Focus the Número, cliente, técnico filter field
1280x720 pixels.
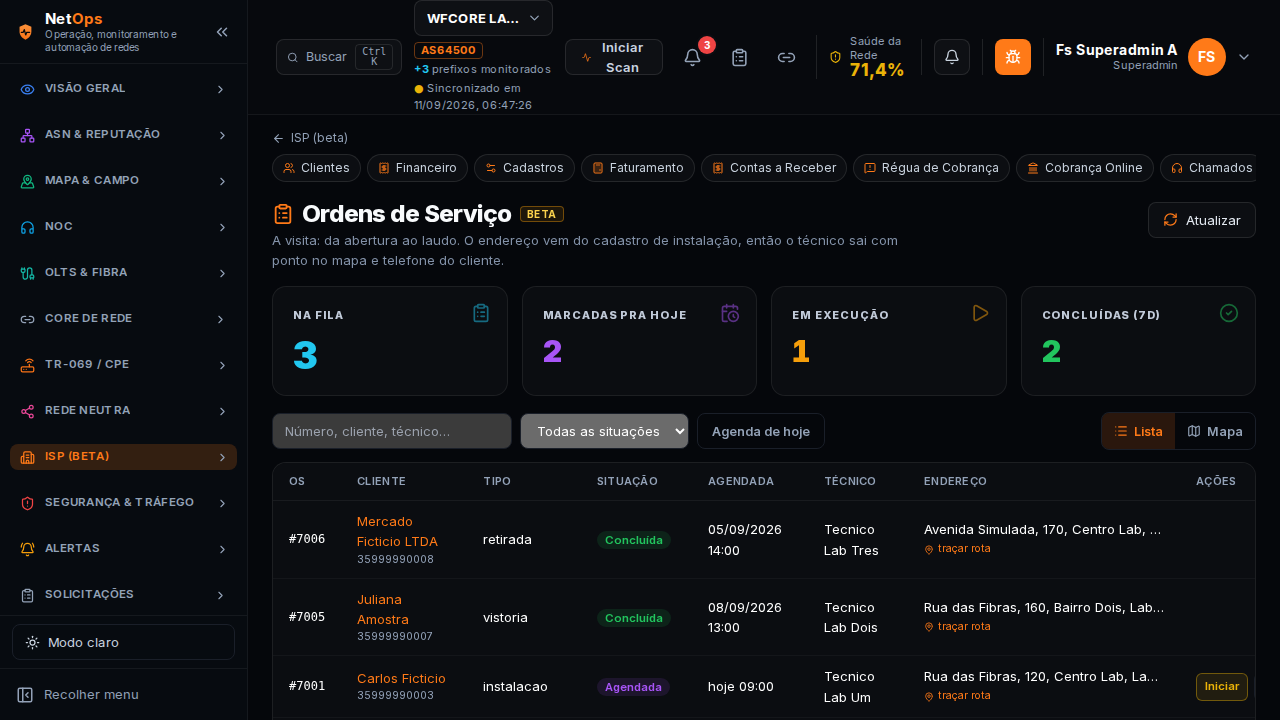[x=392, y=431]
